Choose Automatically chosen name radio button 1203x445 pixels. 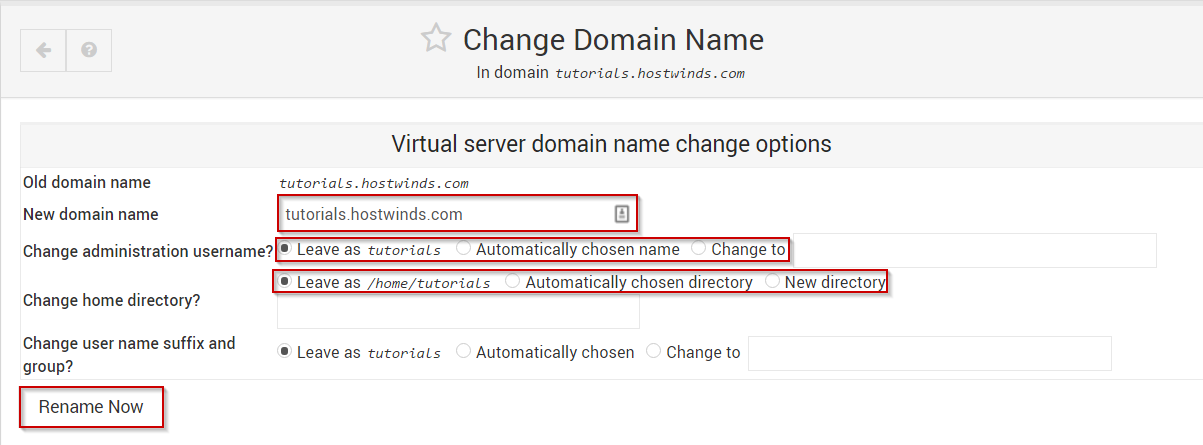463,248
